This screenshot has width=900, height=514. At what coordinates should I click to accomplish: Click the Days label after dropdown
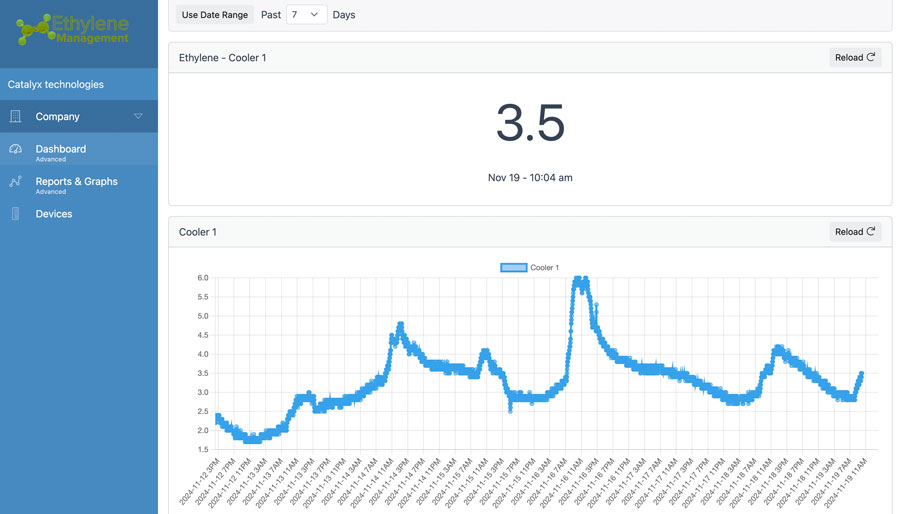[344, 15]
